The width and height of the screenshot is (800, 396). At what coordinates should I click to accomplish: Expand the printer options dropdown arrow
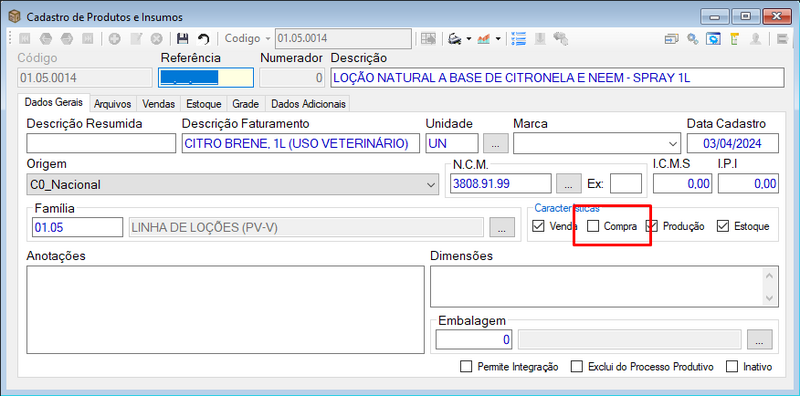click(x=468, y=39)
